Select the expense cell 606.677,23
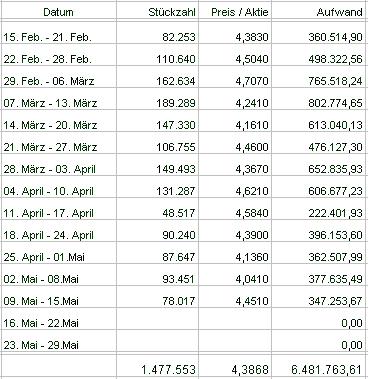The height and width of the screenshot is (379, 368). point(318,187)
